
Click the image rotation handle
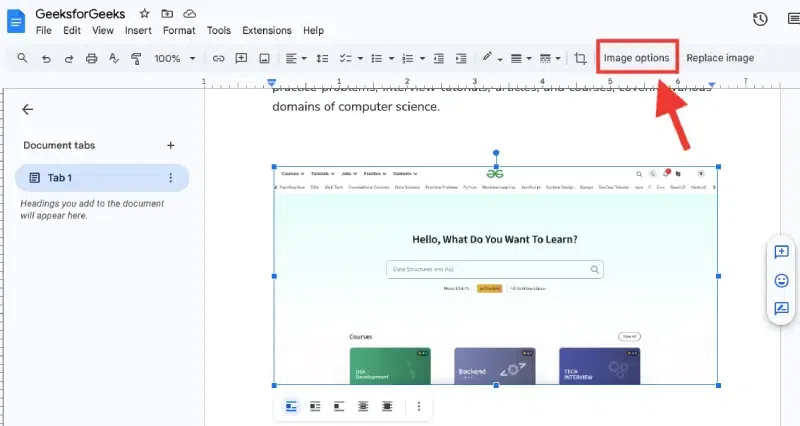click(x=496, y=153)
